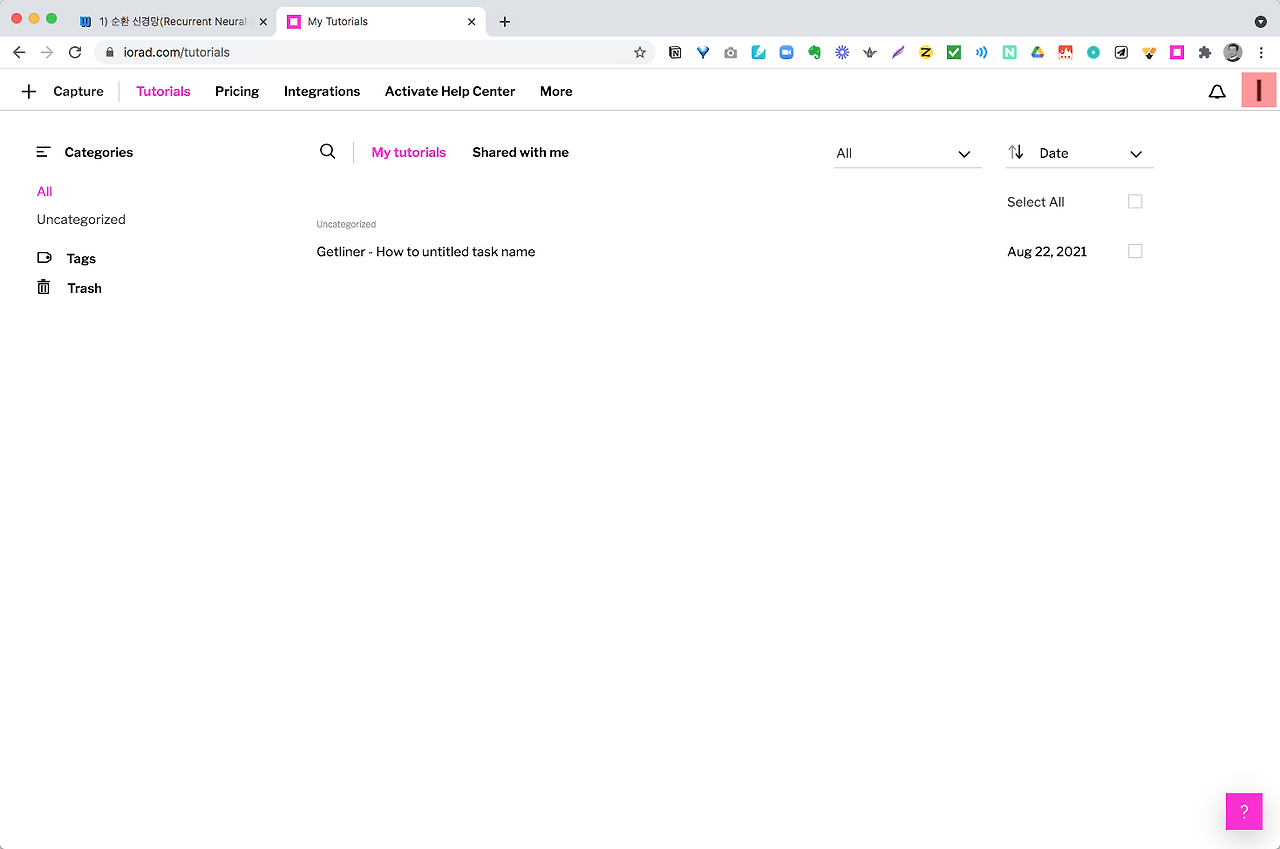Image resolution: width=1280 pixels, height=849 pixels.
Task: Click Activate Help Center
Action: tap(450, 91)
